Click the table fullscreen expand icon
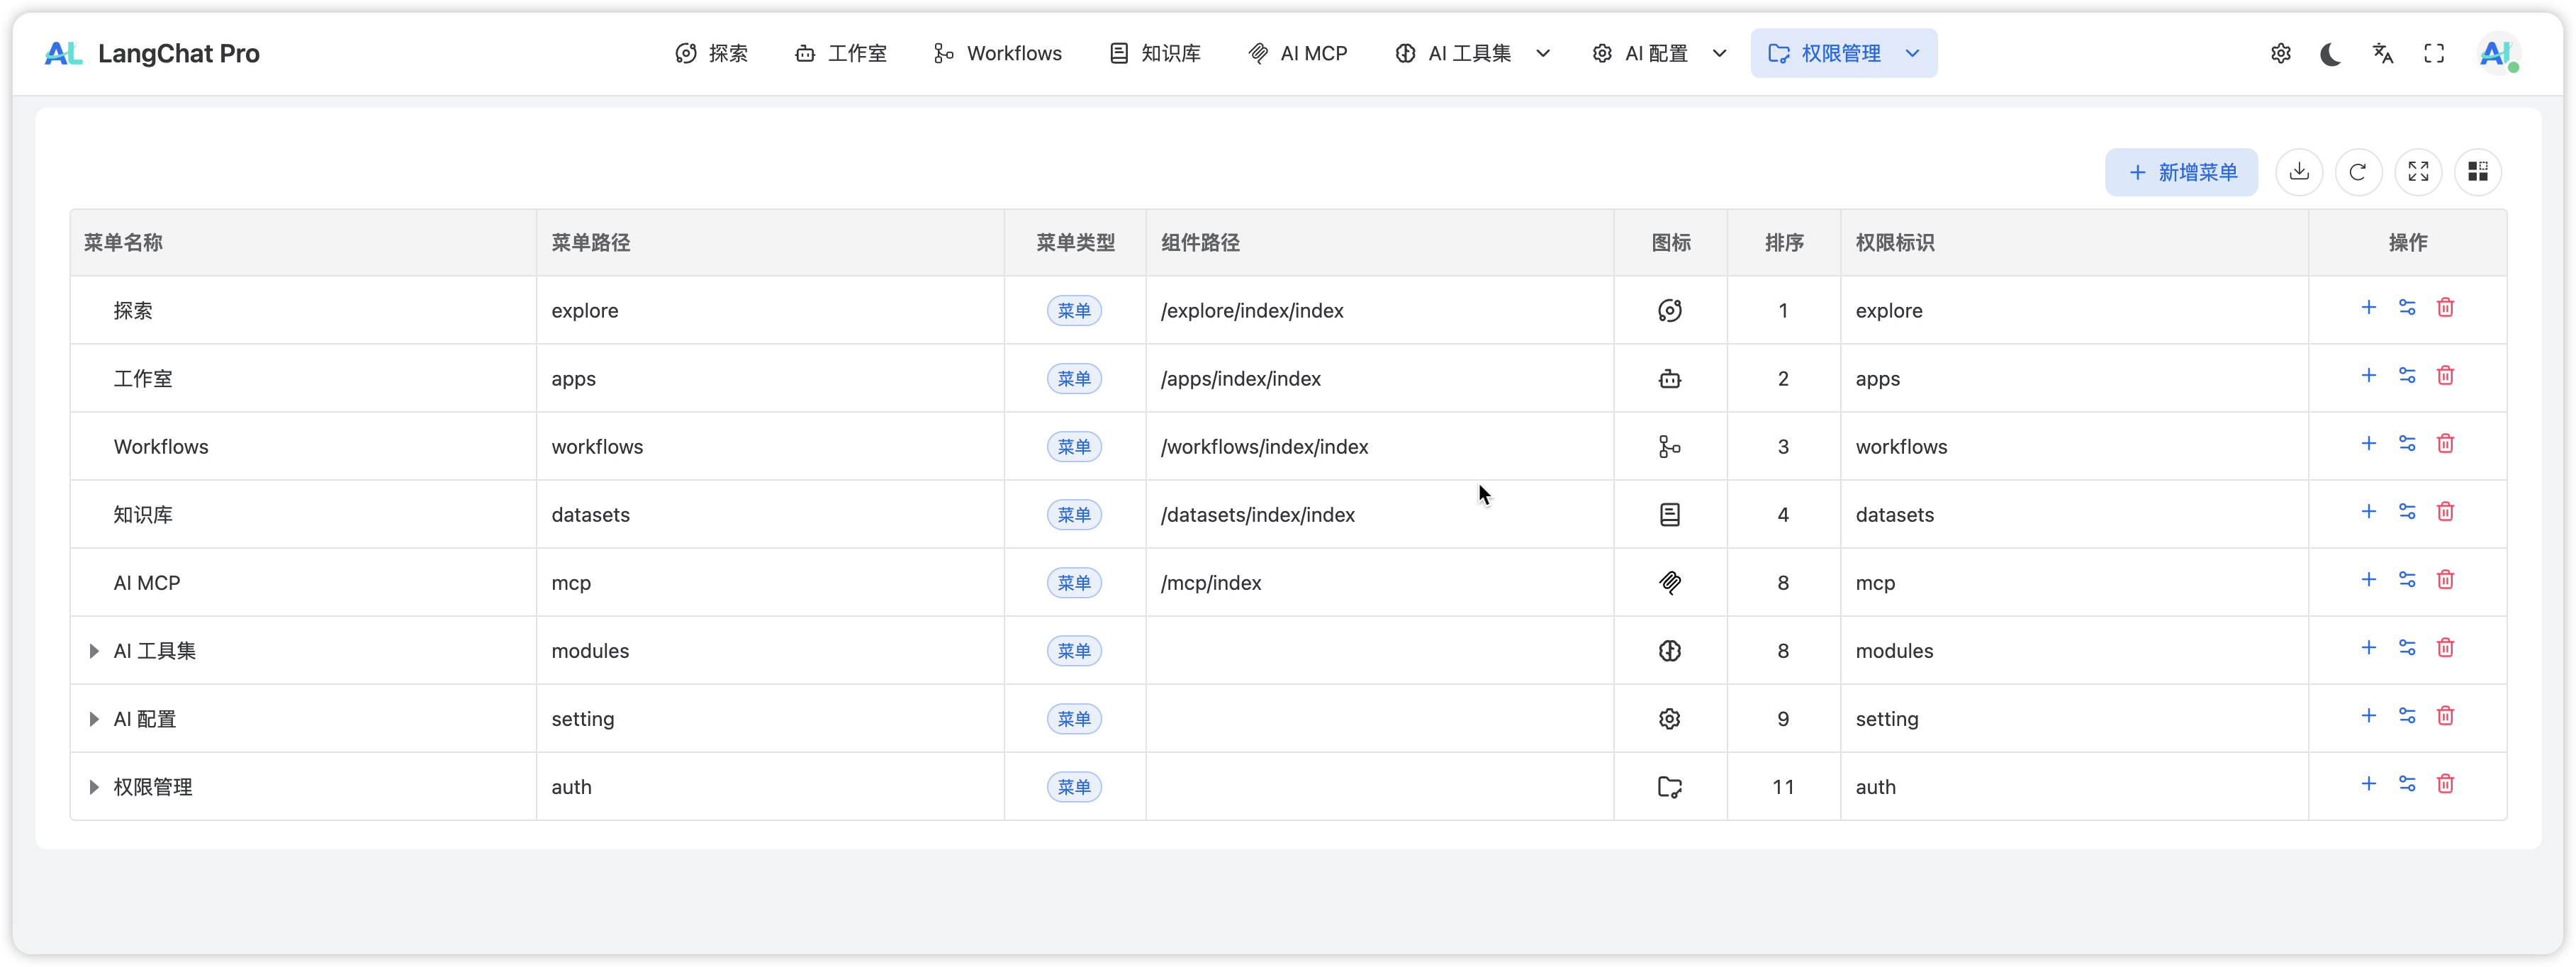The image size is (2576, 967). tap(2418, 172)
